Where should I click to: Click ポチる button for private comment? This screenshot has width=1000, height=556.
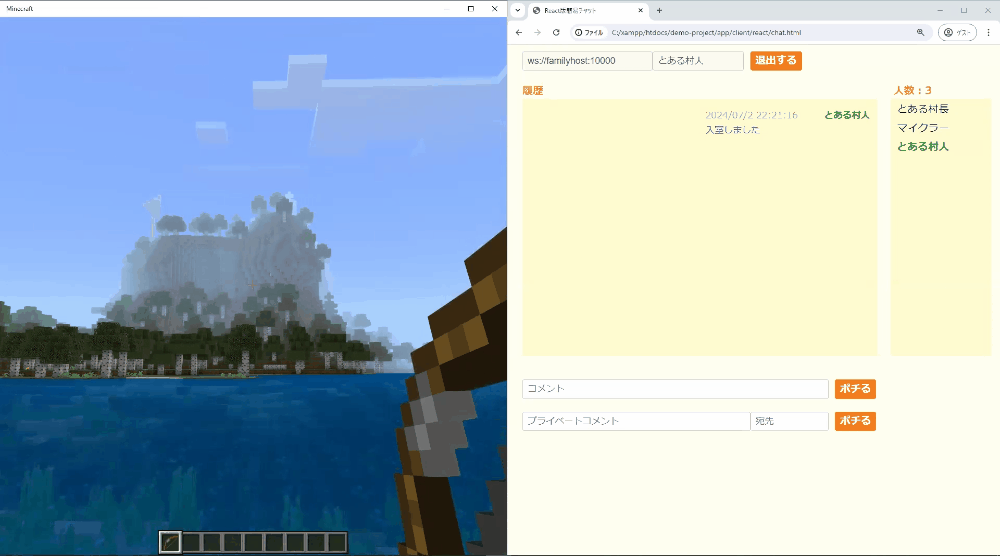click(x=855, y=422)
